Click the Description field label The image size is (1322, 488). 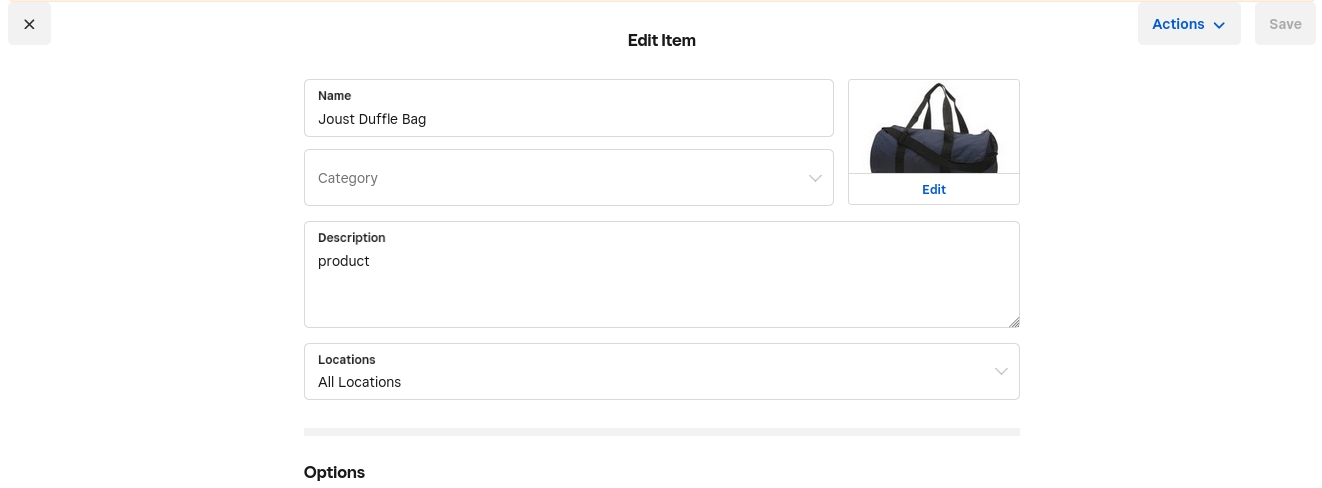pyautogui.click(x=351, y=238)
